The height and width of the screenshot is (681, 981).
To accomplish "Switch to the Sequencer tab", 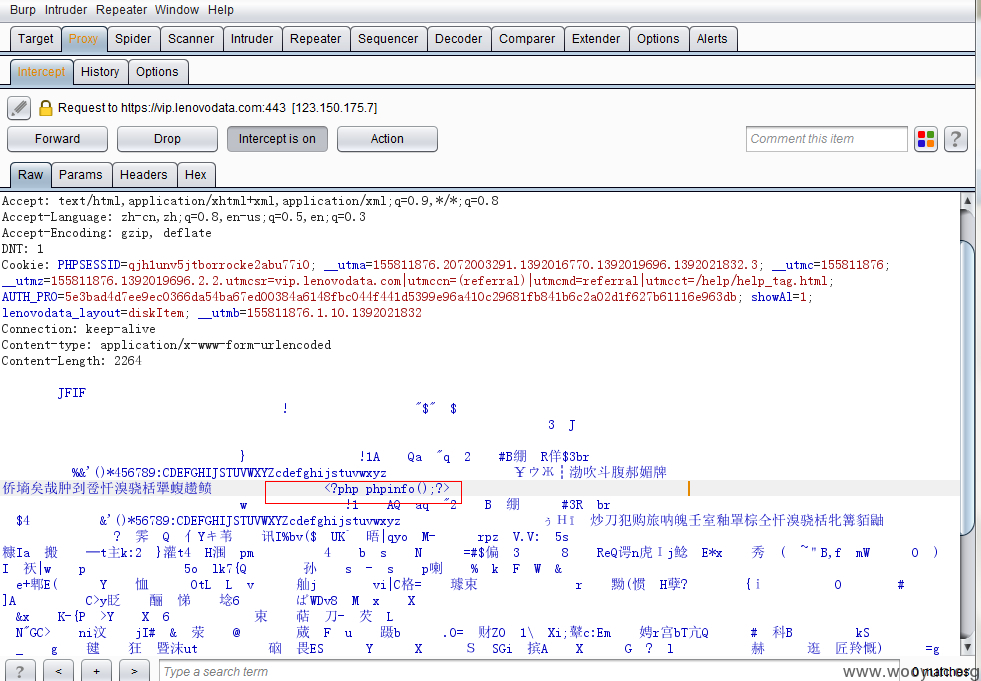I will point(388,39).
